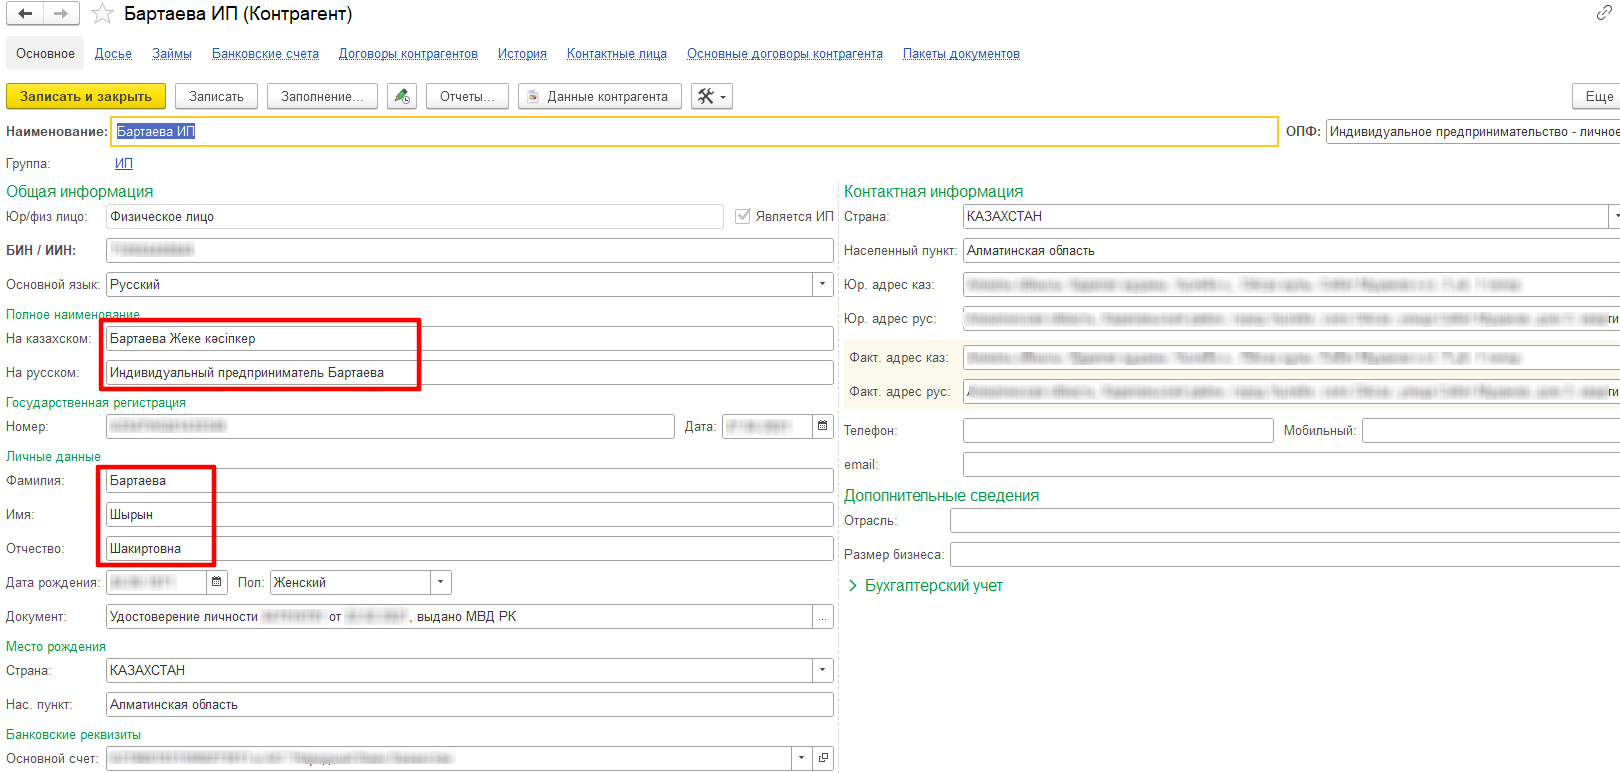Click the Отчество field
This screenshot has height=773, width=1620.
click(470, 549)
